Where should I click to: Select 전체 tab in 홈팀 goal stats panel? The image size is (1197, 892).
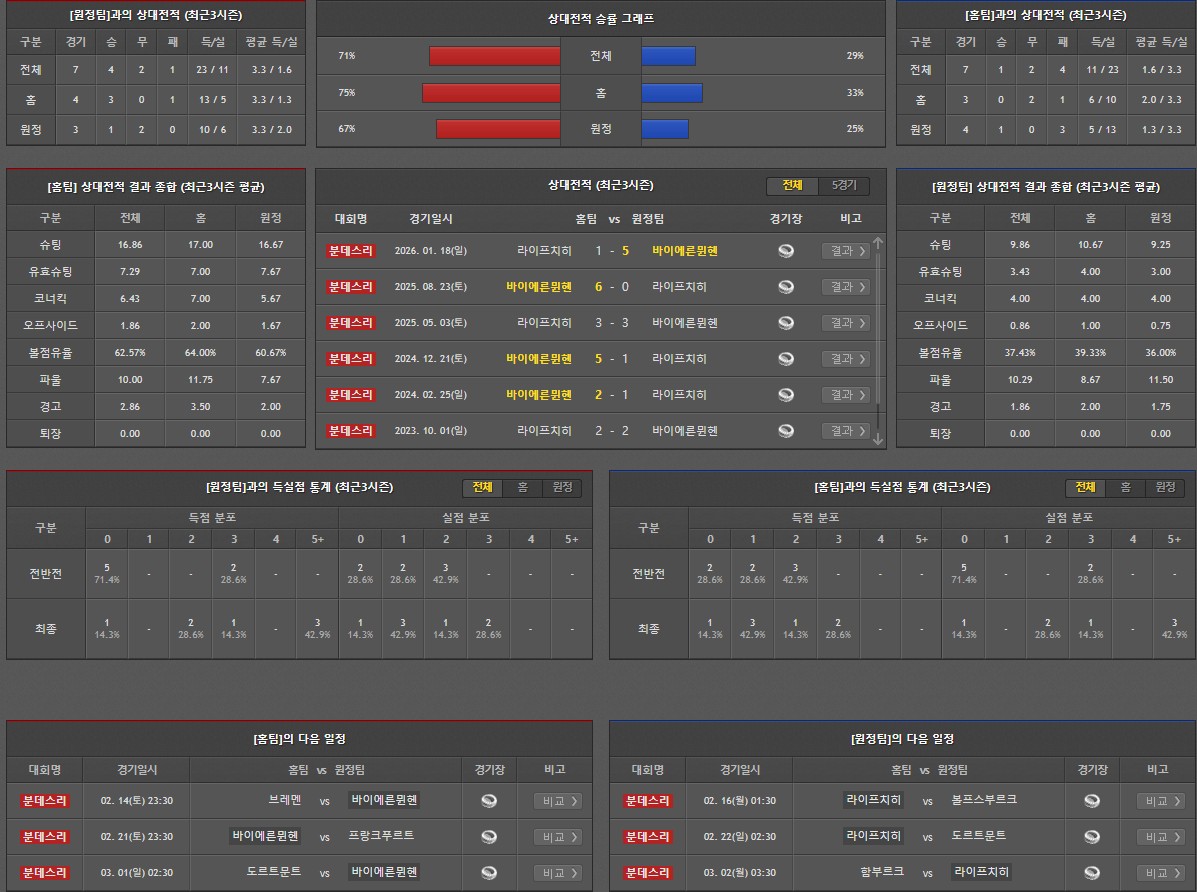(1085, 487)
